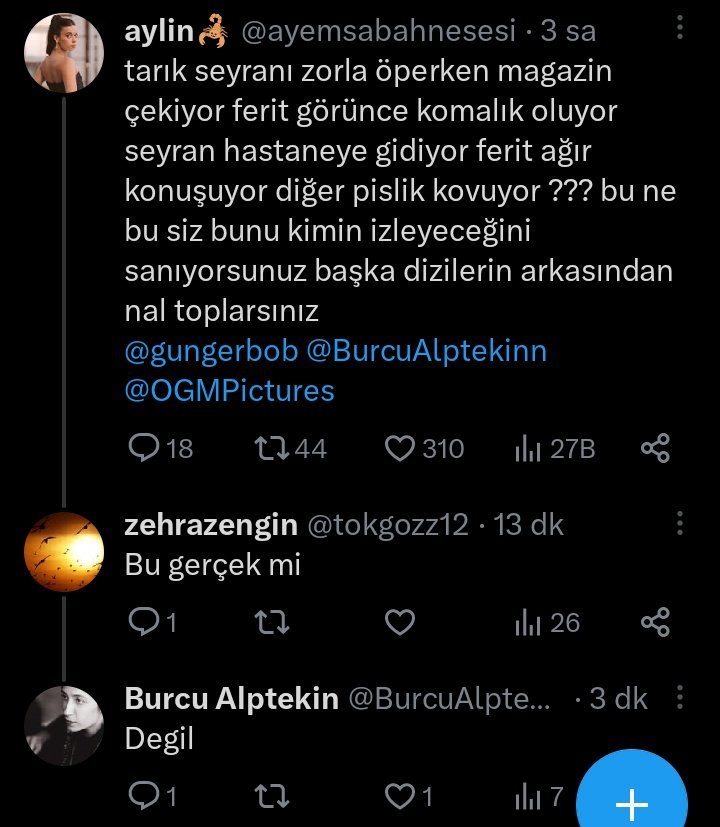Open more options for zehrazengin's tweet
Screen dimensions: 720x827
[680, 524]
